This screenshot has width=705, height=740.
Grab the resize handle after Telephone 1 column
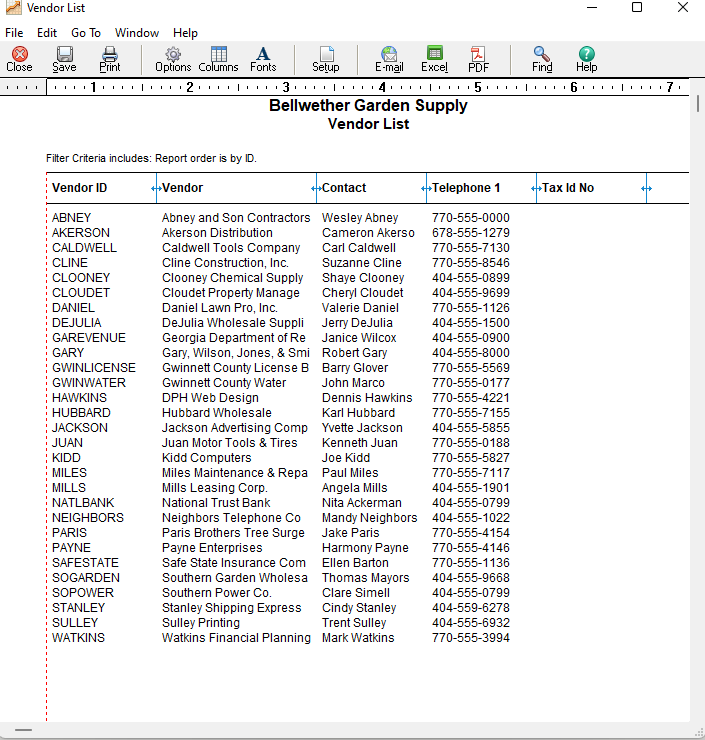click(x=536, y=188)
